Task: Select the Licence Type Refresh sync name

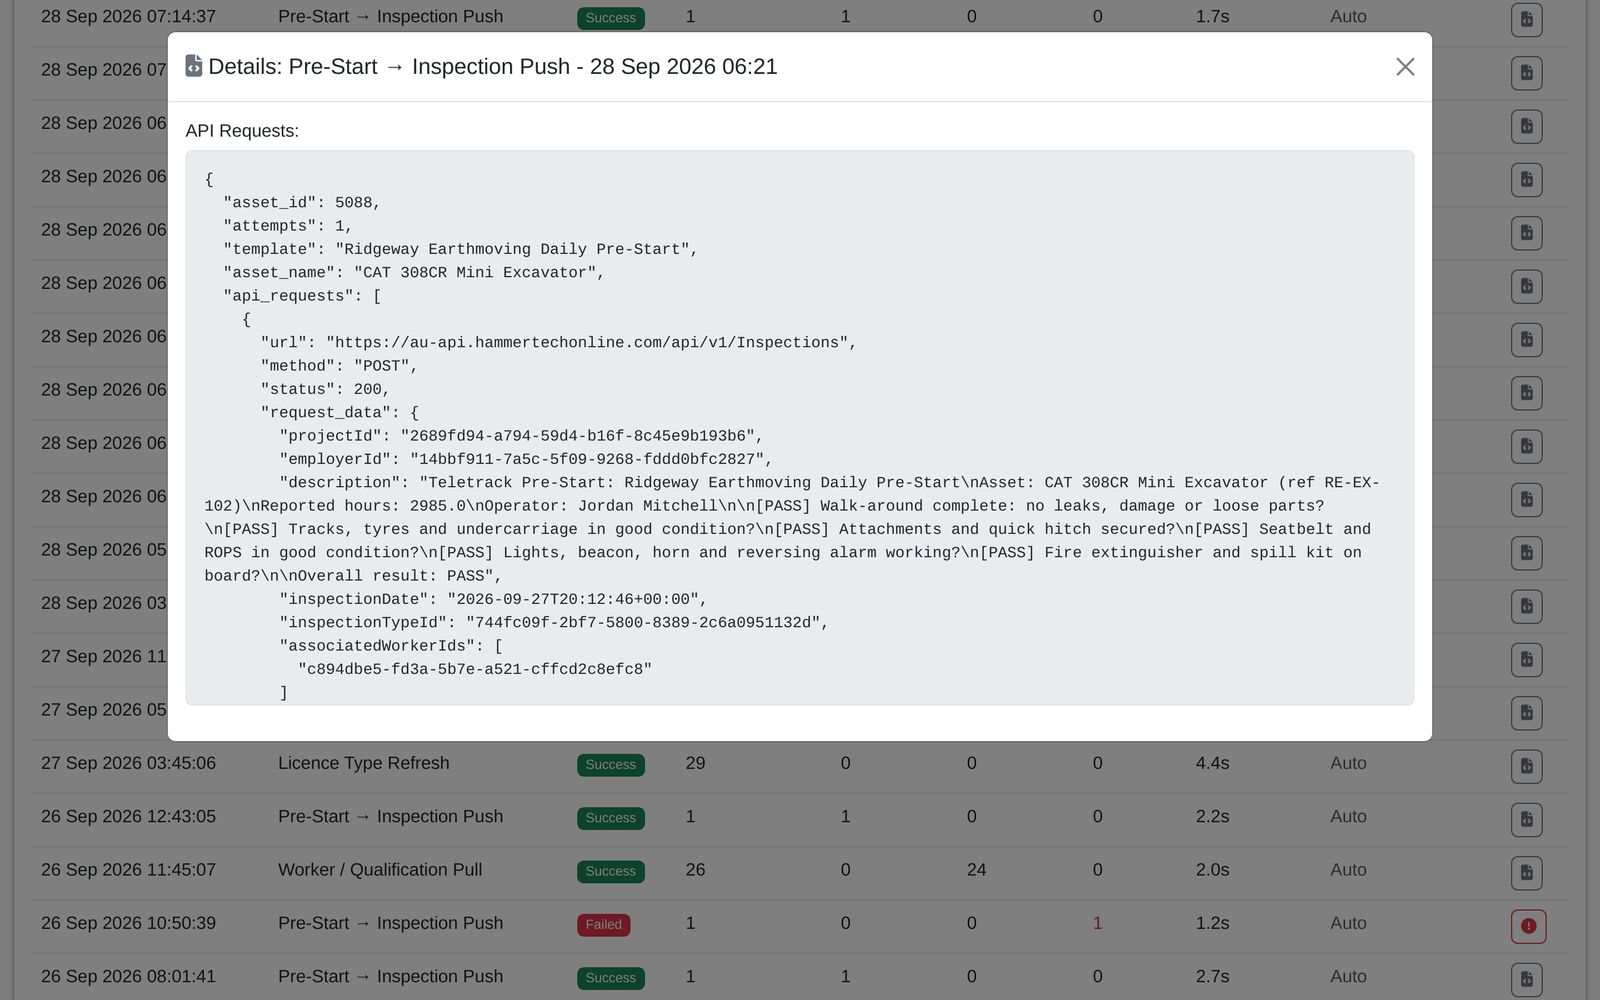Action: pos(364,763)
